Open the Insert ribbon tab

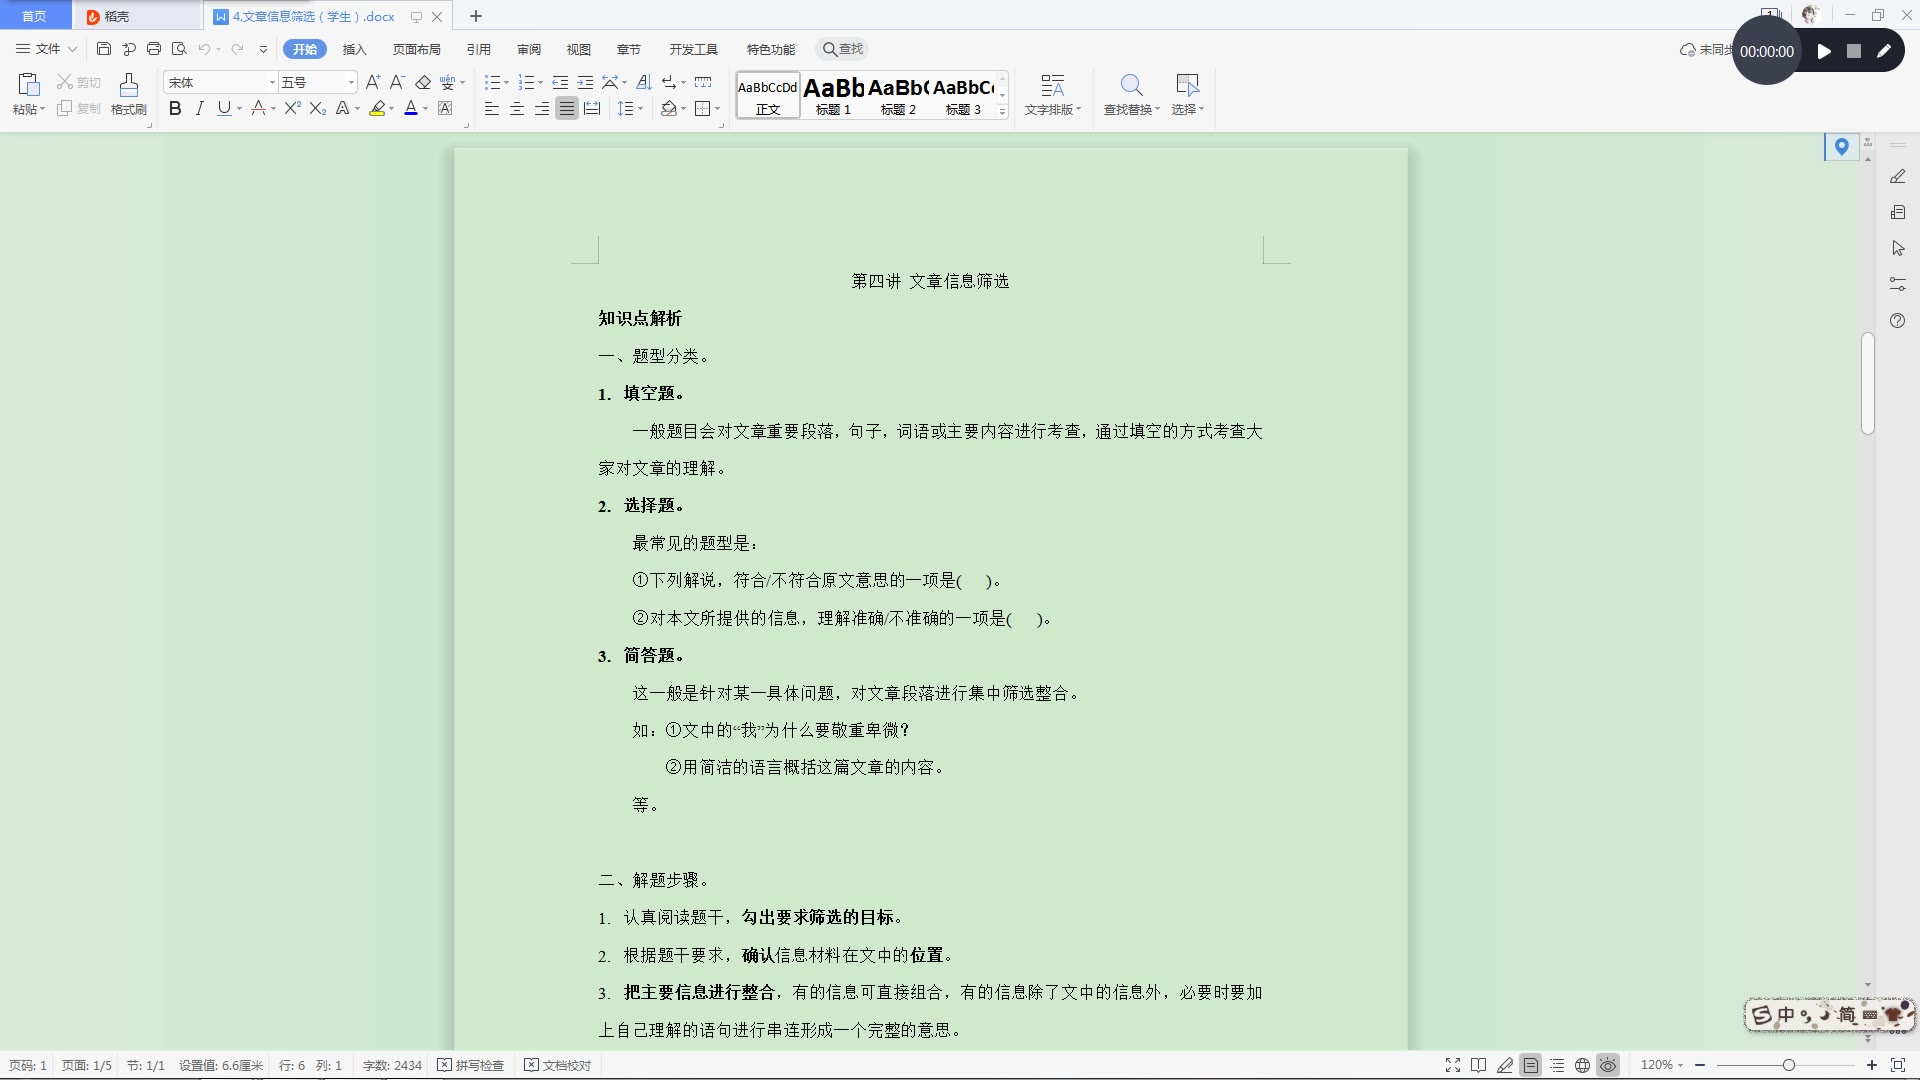pos(354,49)
